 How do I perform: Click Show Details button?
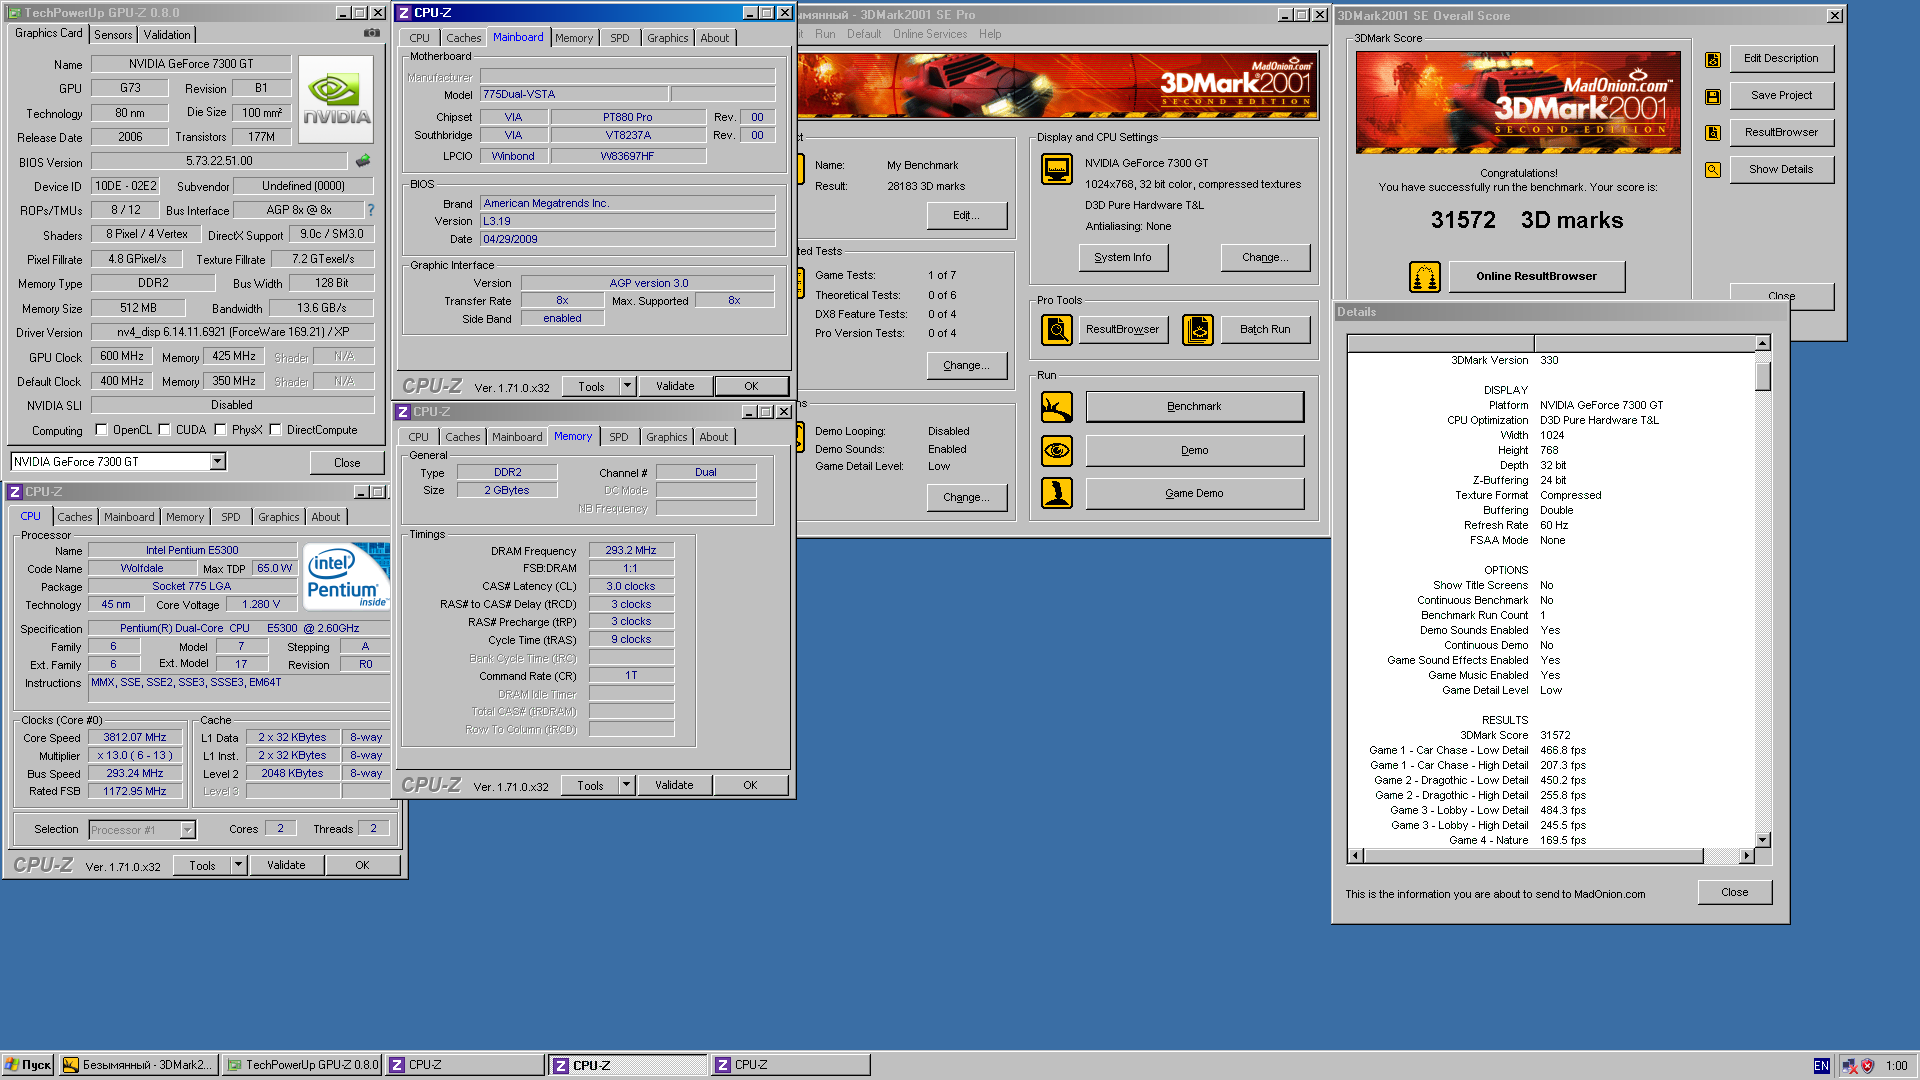[x=1781, y=169]
